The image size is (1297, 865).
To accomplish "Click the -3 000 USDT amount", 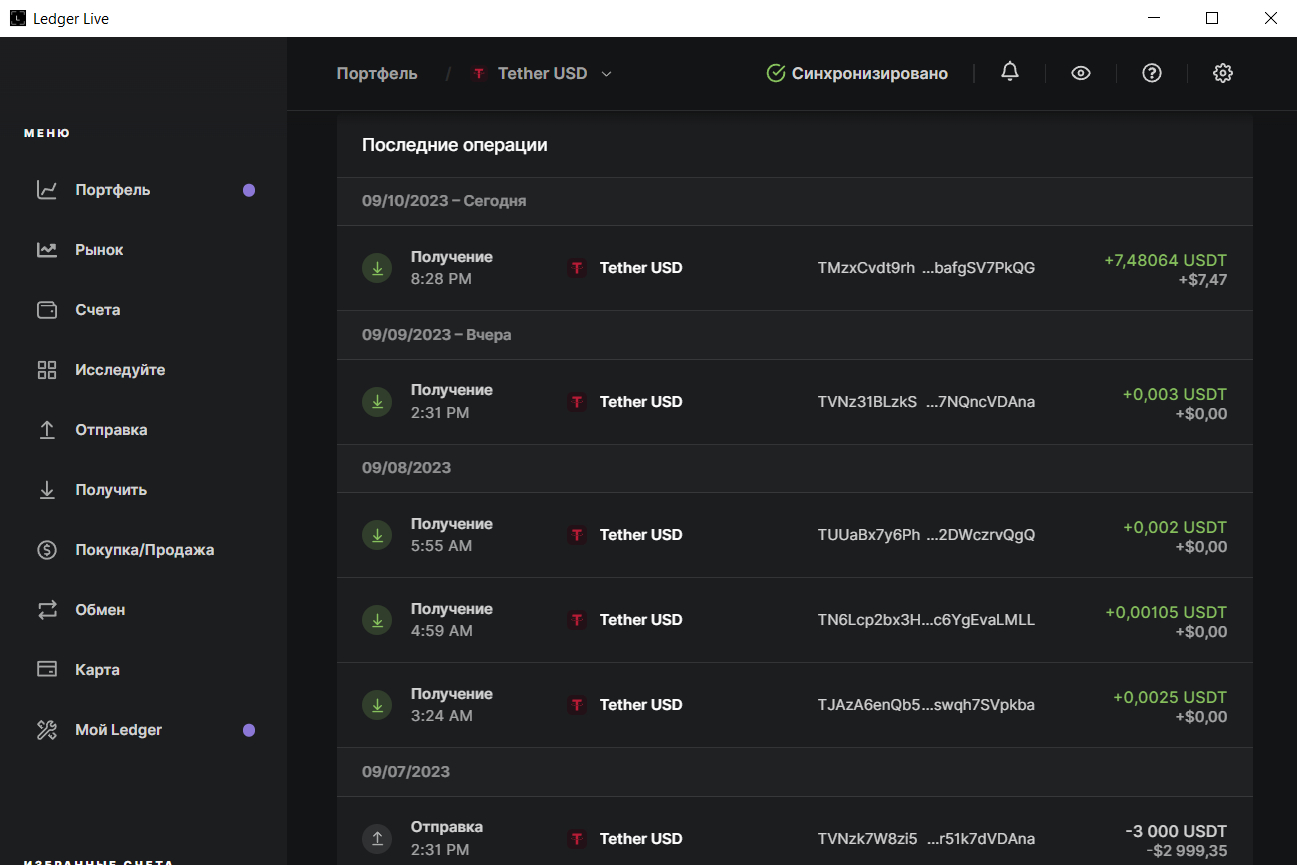I will 1176,831.
